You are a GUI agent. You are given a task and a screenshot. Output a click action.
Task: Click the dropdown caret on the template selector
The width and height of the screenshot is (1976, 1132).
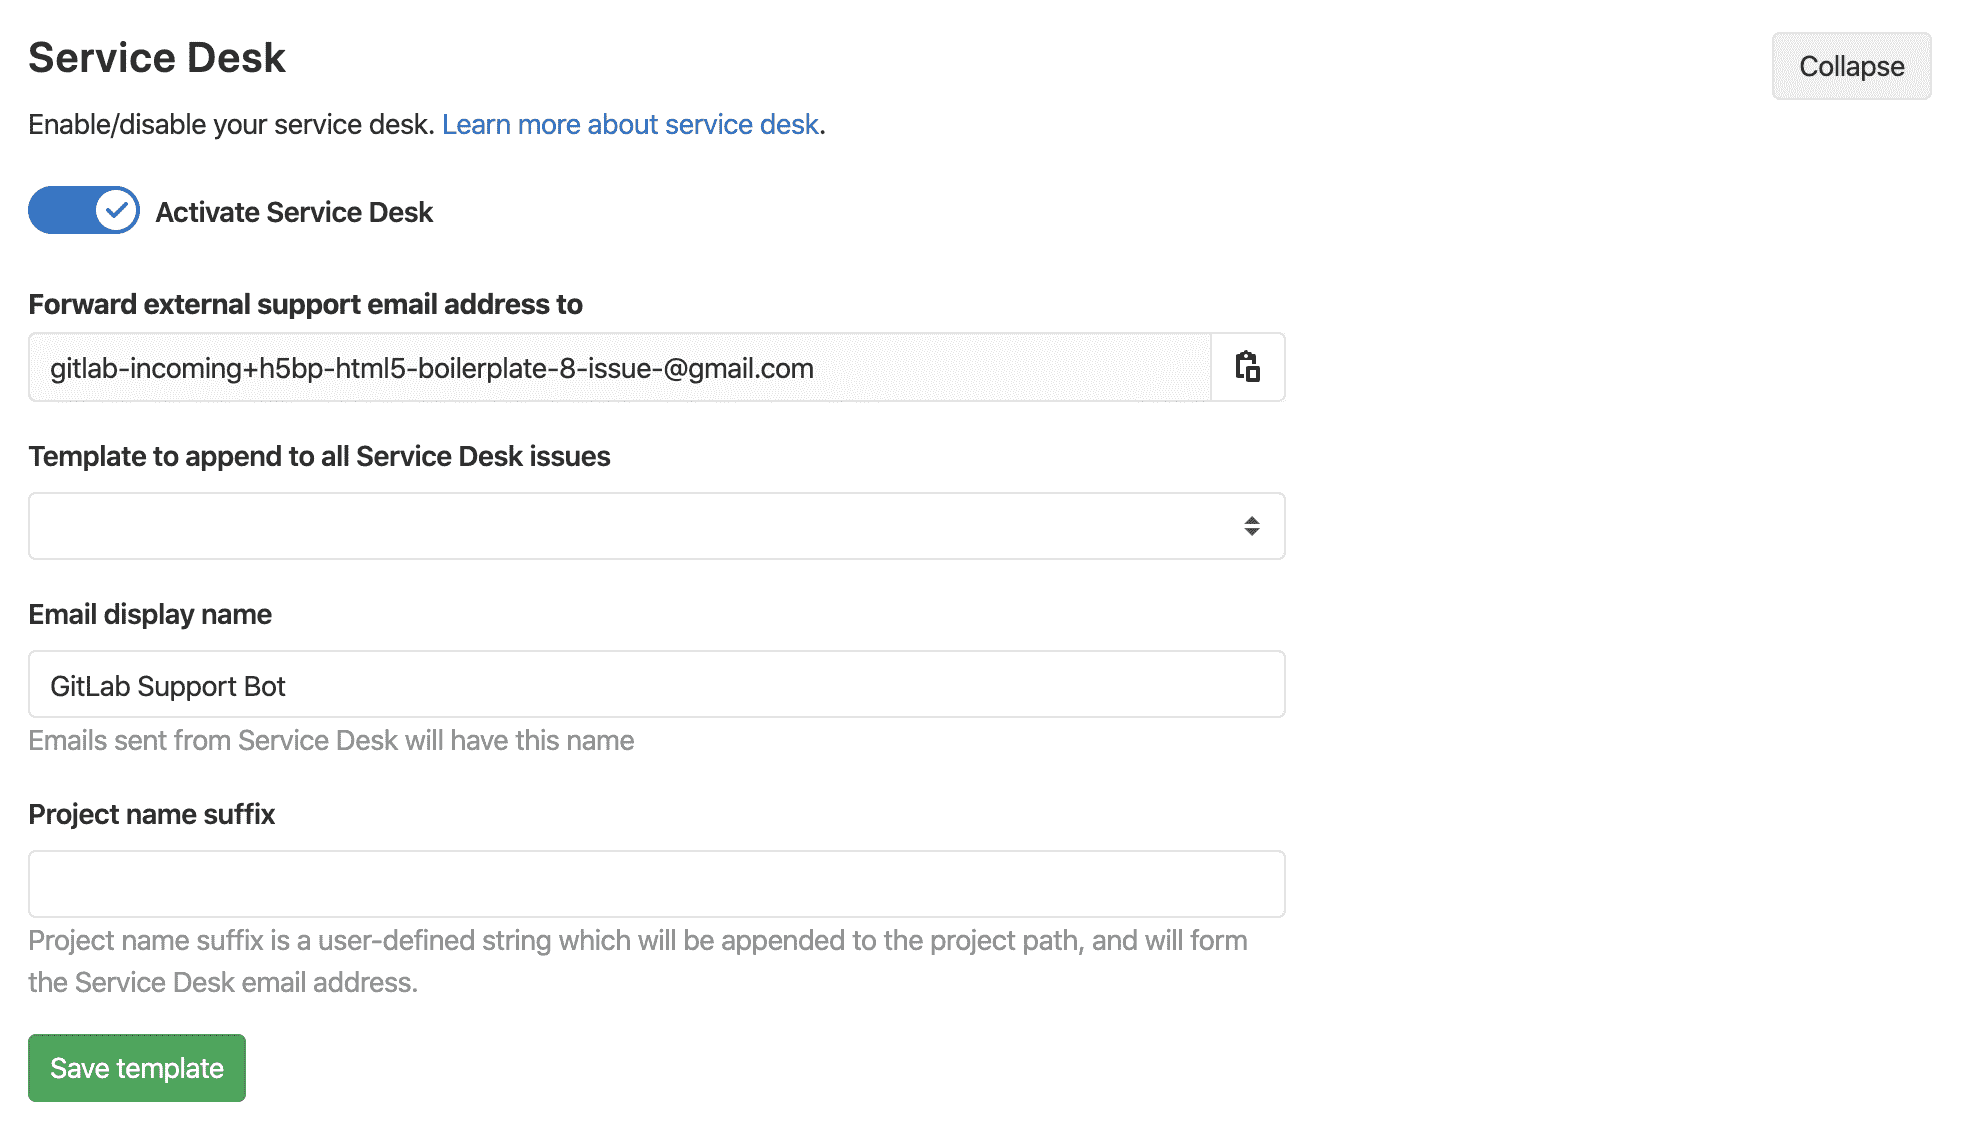click(x=1250, y=525)
